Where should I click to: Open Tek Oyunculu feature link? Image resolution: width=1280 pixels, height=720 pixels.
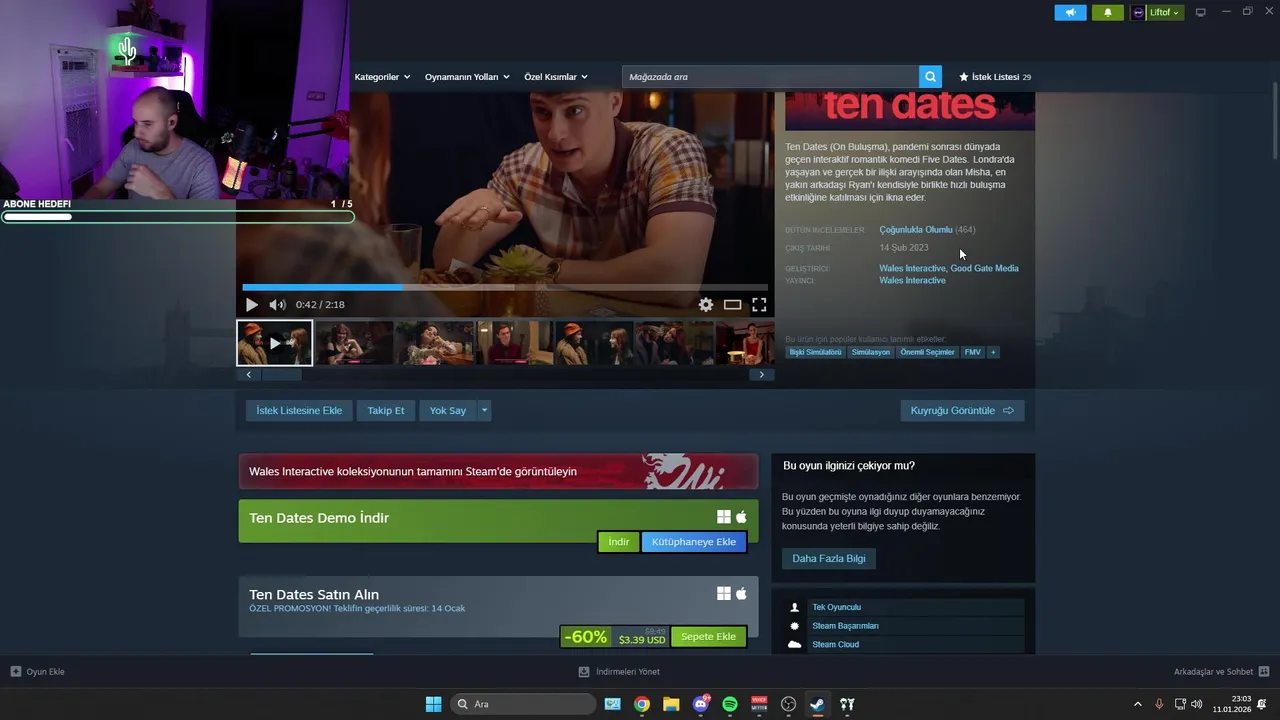coord(836,607)
